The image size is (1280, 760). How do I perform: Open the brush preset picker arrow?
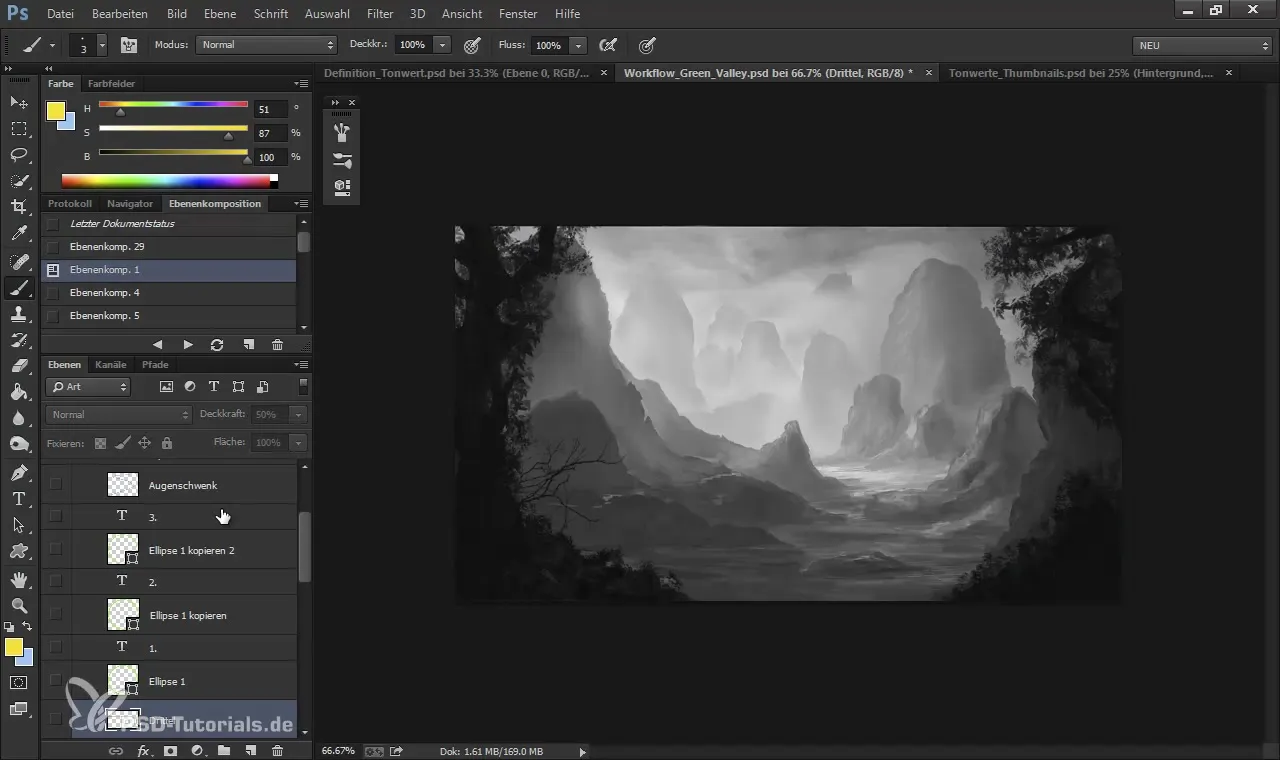[x=102, y=45]
